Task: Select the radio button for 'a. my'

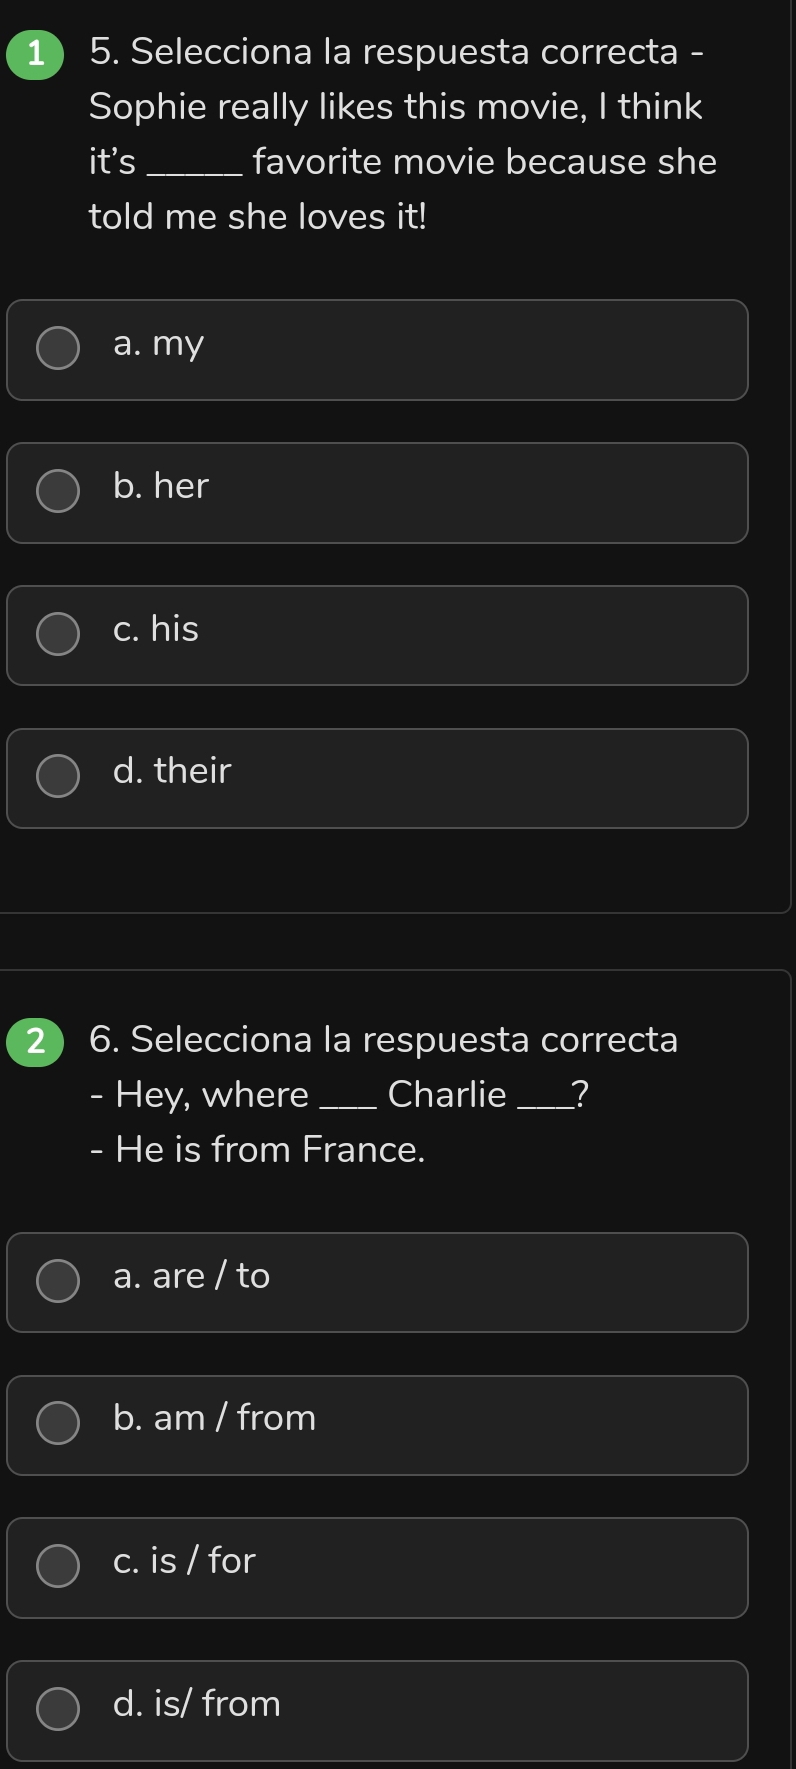Action: point(58,348)
